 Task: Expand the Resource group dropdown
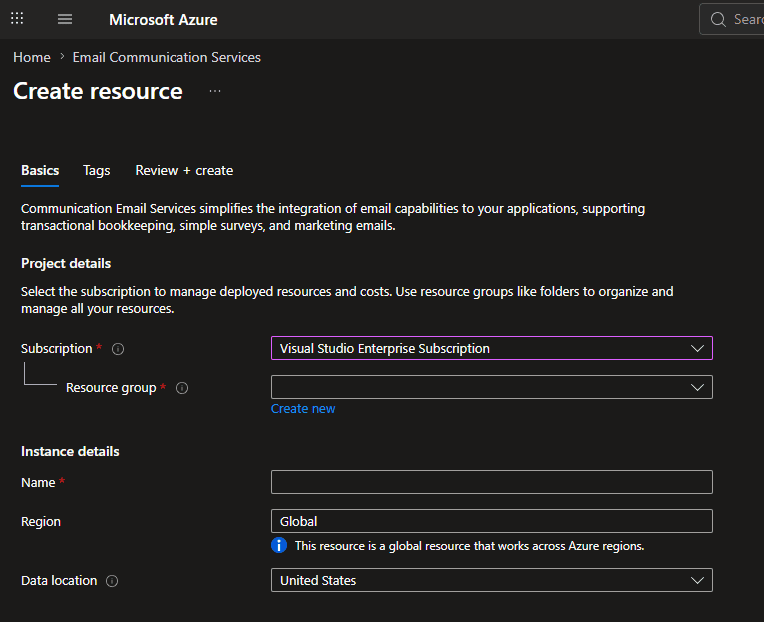click(x=492, y=387)
